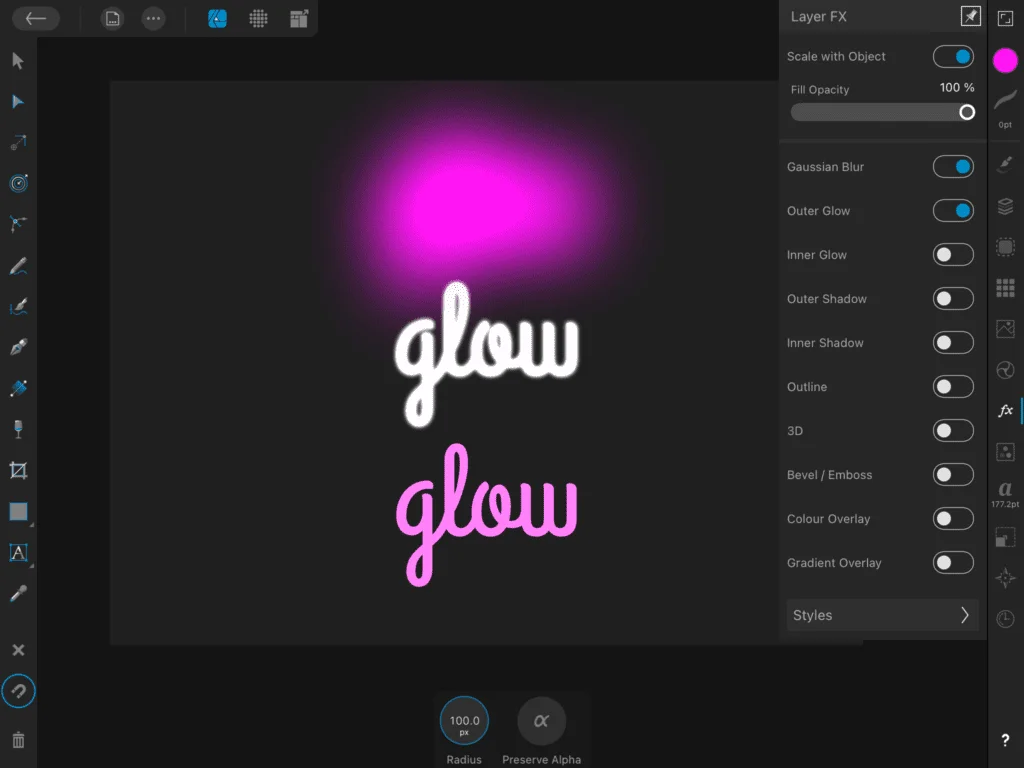This screenshot has width=1024, height=768.
Task: Switch to the Pixel persona
Action: (258, 18)
